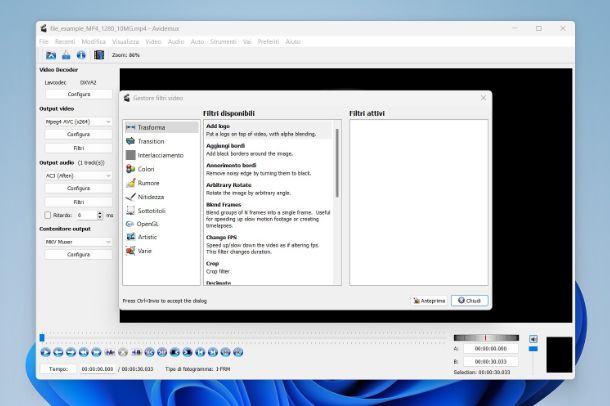Screen dimensions: 610x406
Task: Click the last round icon in playback row
Action: (x=238, y=352)
